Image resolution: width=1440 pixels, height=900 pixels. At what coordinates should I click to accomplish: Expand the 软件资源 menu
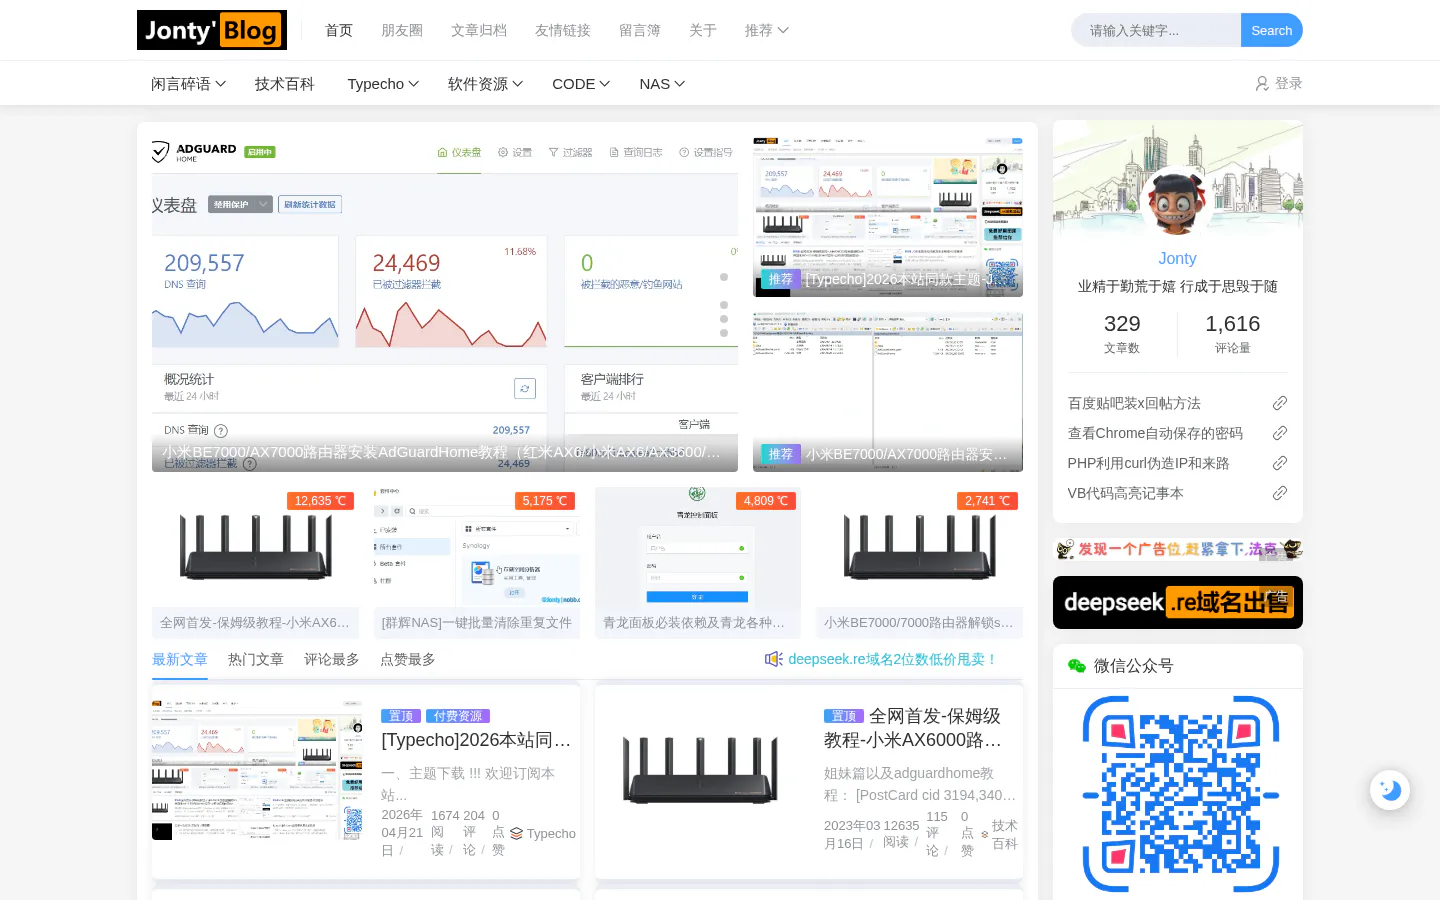[485, 84]
